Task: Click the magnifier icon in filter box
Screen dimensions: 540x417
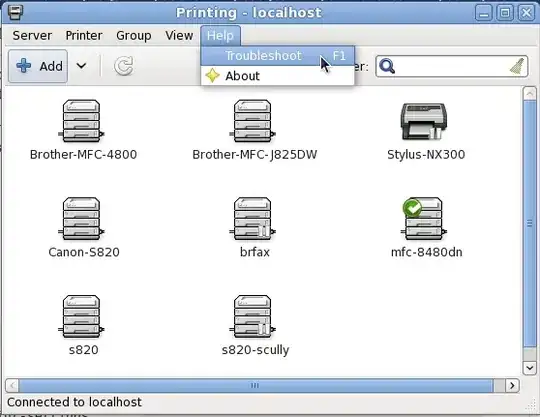Action: (387, 66)
